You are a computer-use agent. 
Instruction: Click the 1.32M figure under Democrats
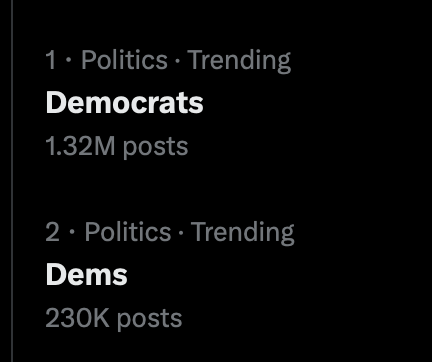coord(80,146)
